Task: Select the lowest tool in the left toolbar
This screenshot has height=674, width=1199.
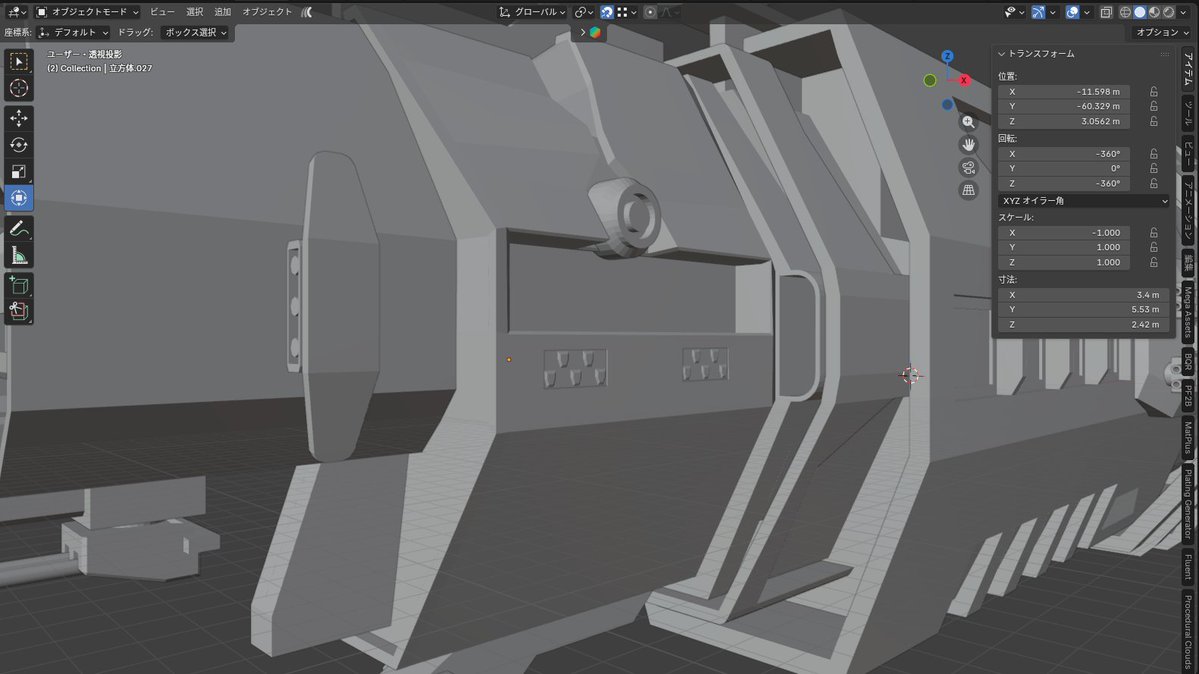Action: pyautogui.click(x=18, y=311)
